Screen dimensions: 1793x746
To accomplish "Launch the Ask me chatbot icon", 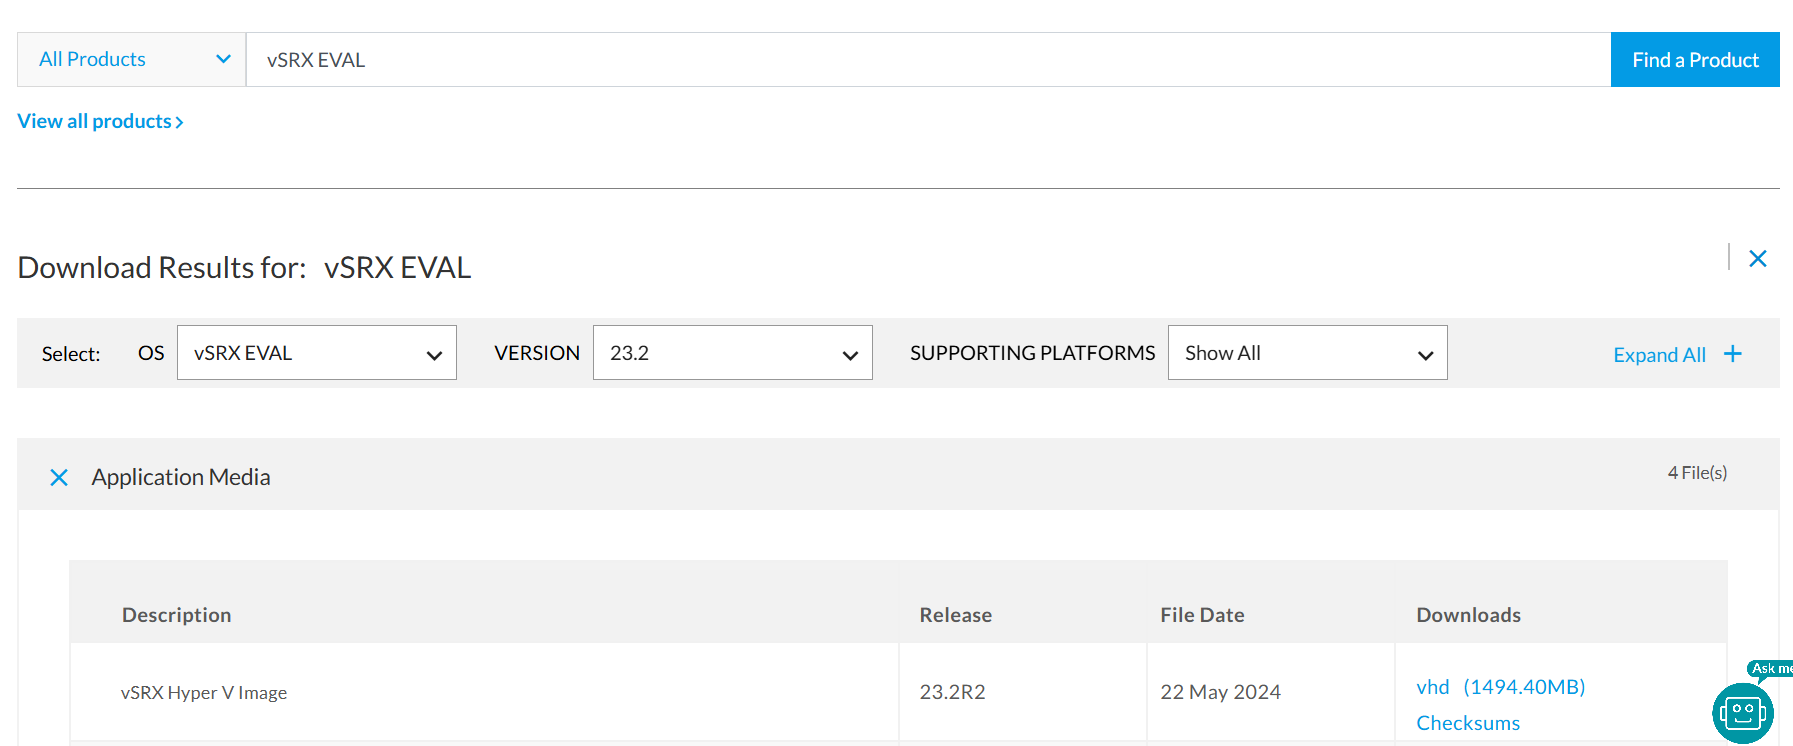I will click(1743, 711).
